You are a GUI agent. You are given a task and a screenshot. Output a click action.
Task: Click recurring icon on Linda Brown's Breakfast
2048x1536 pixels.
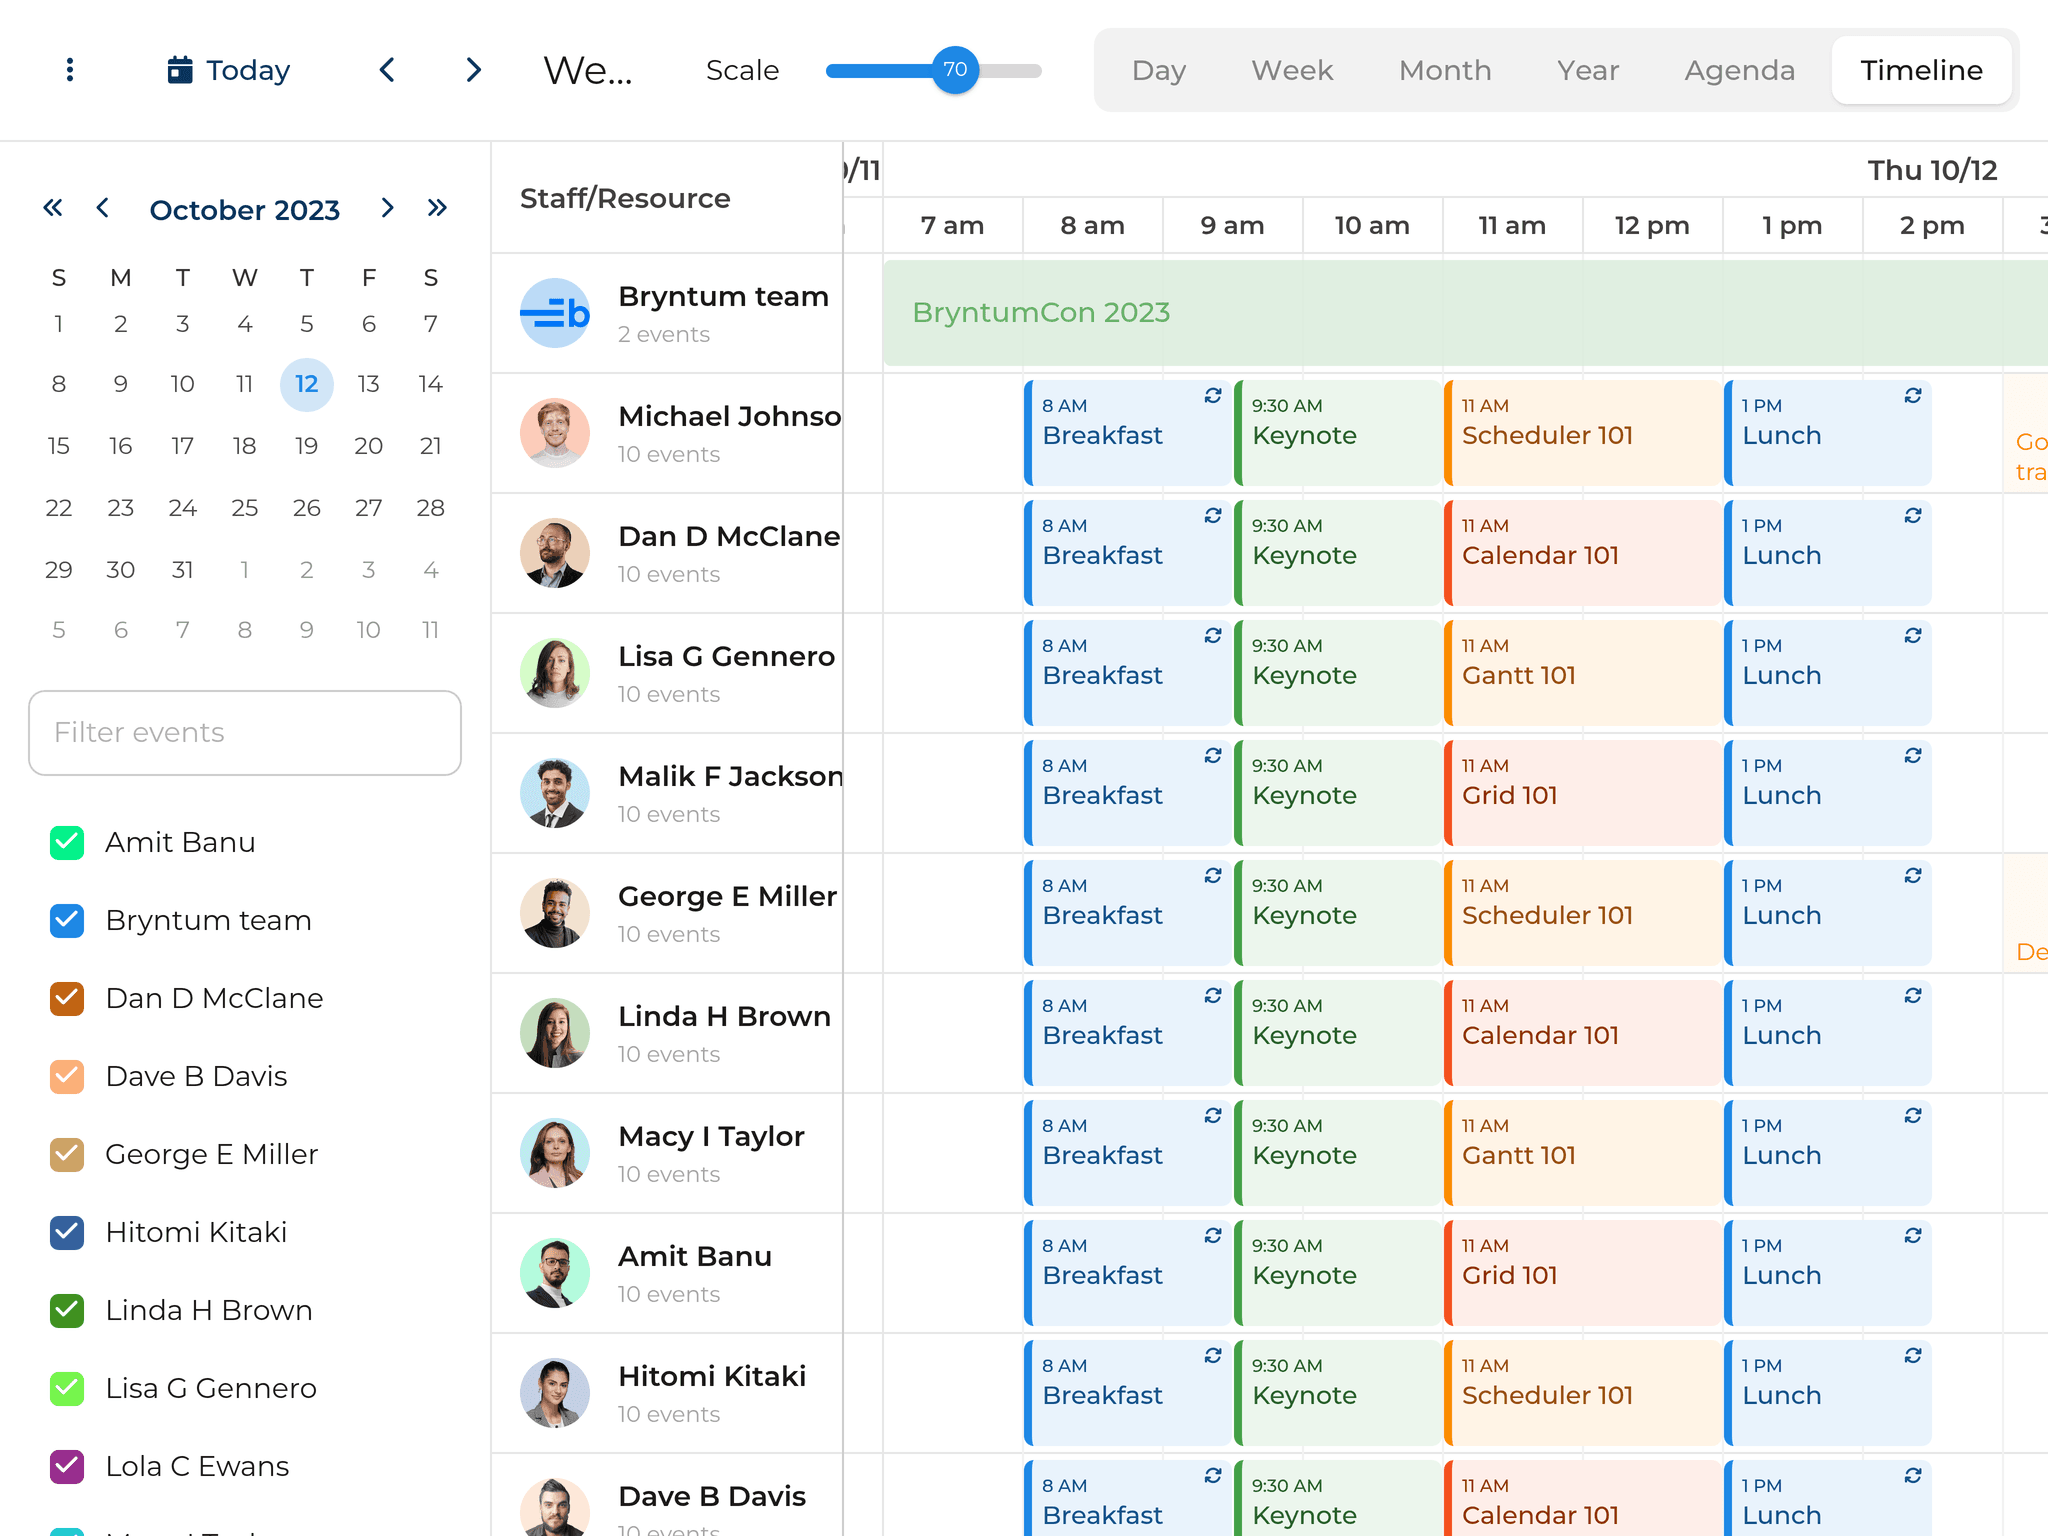1213,996
